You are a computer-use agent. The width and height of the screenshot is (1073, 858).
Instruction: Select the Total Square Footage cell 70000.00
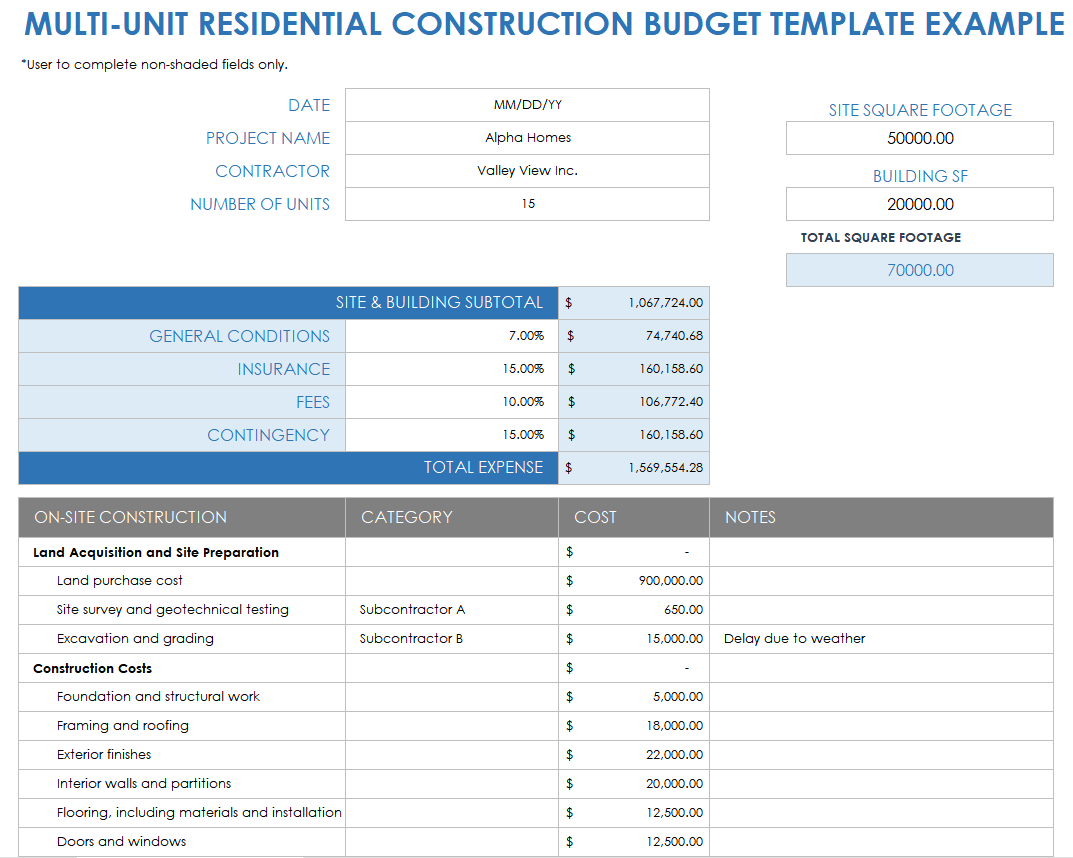(x=920, y=270)
